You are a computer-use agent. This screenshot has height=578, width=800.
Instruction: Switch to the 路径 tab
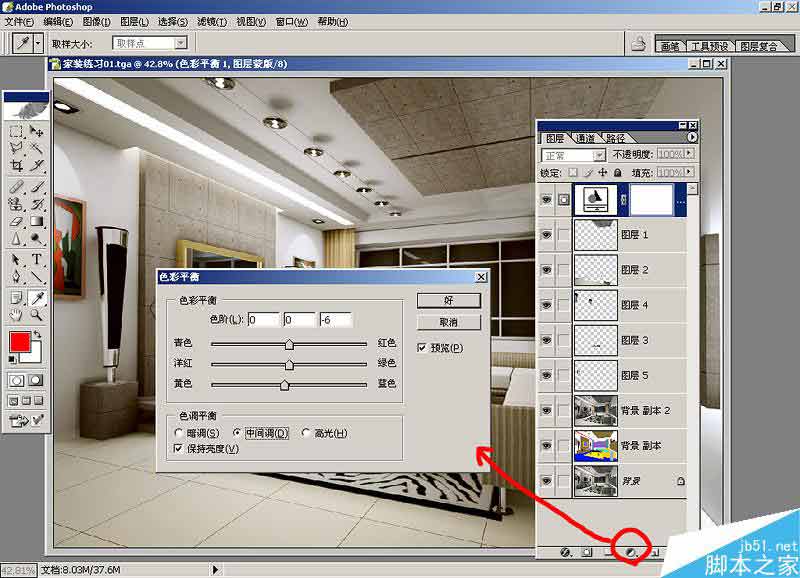coord(616,138)
